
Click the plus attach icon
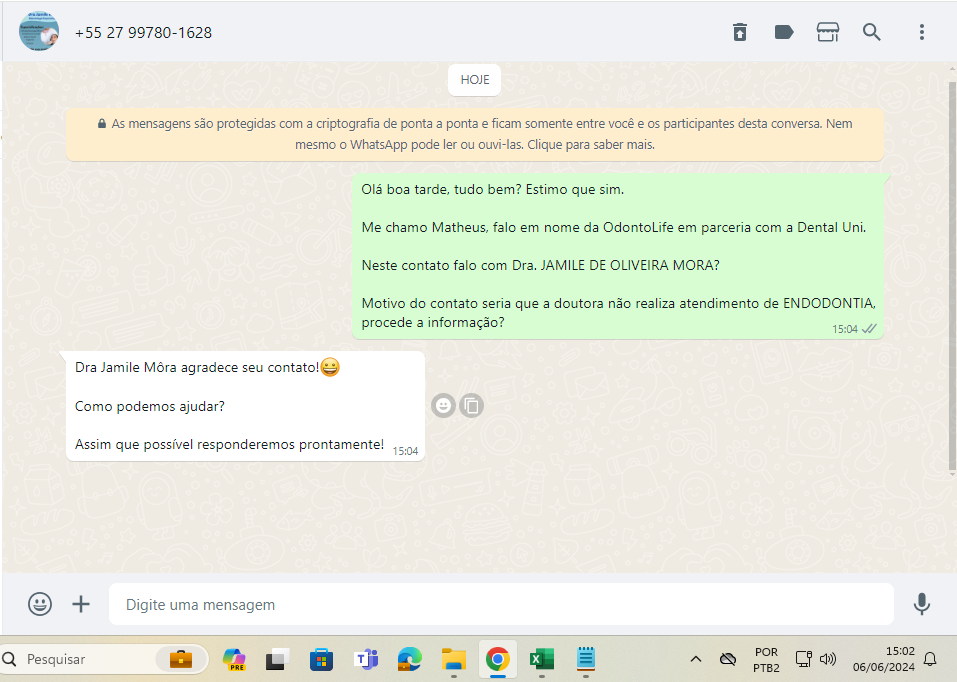click(x=81, y=604)
